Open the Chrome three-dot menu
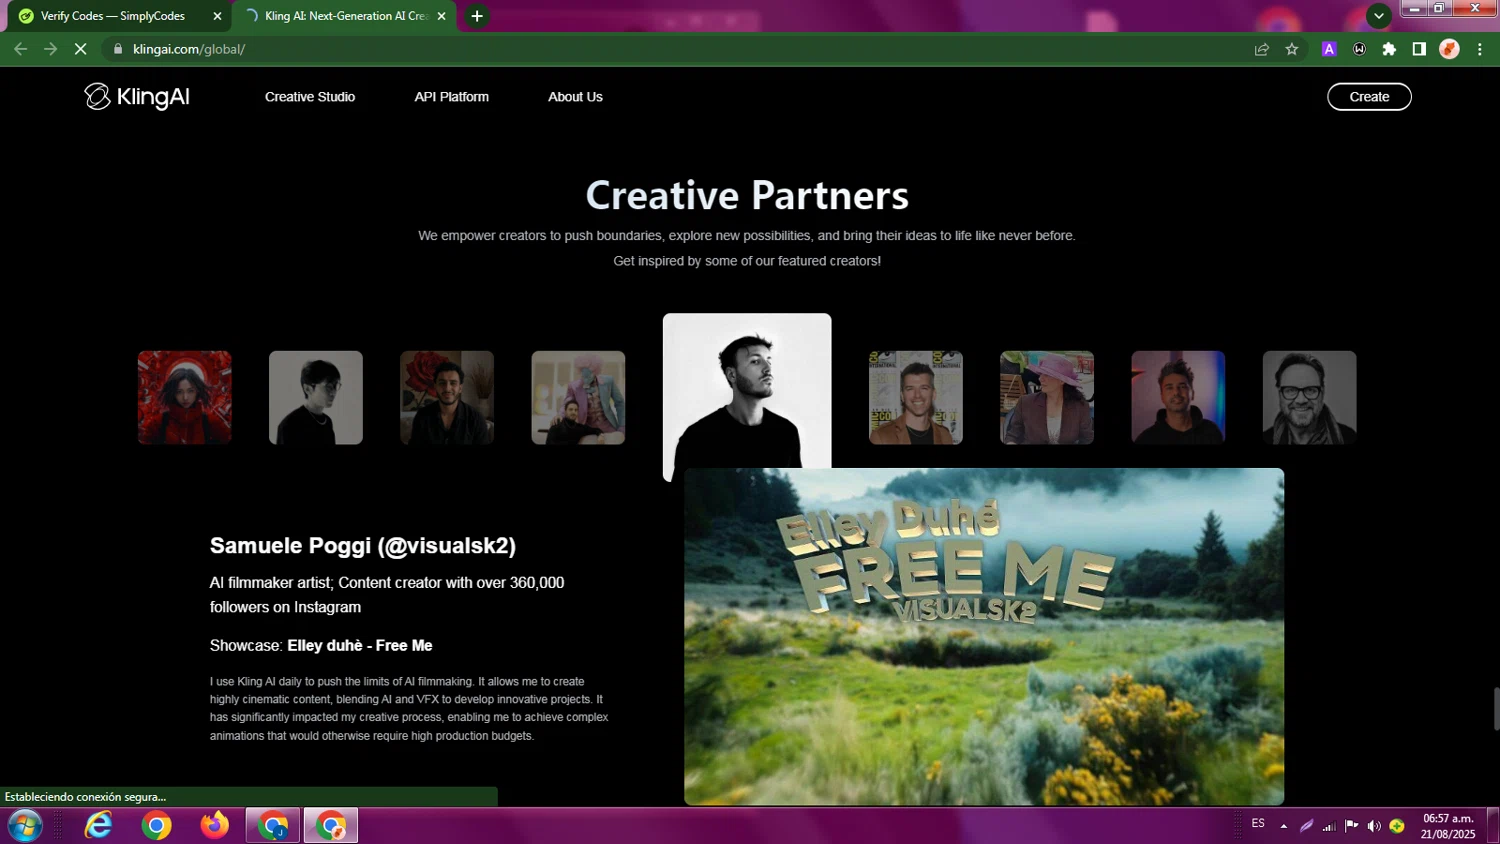The height and width of the screenshot is (844, 1500). [x=1480, y=49]
